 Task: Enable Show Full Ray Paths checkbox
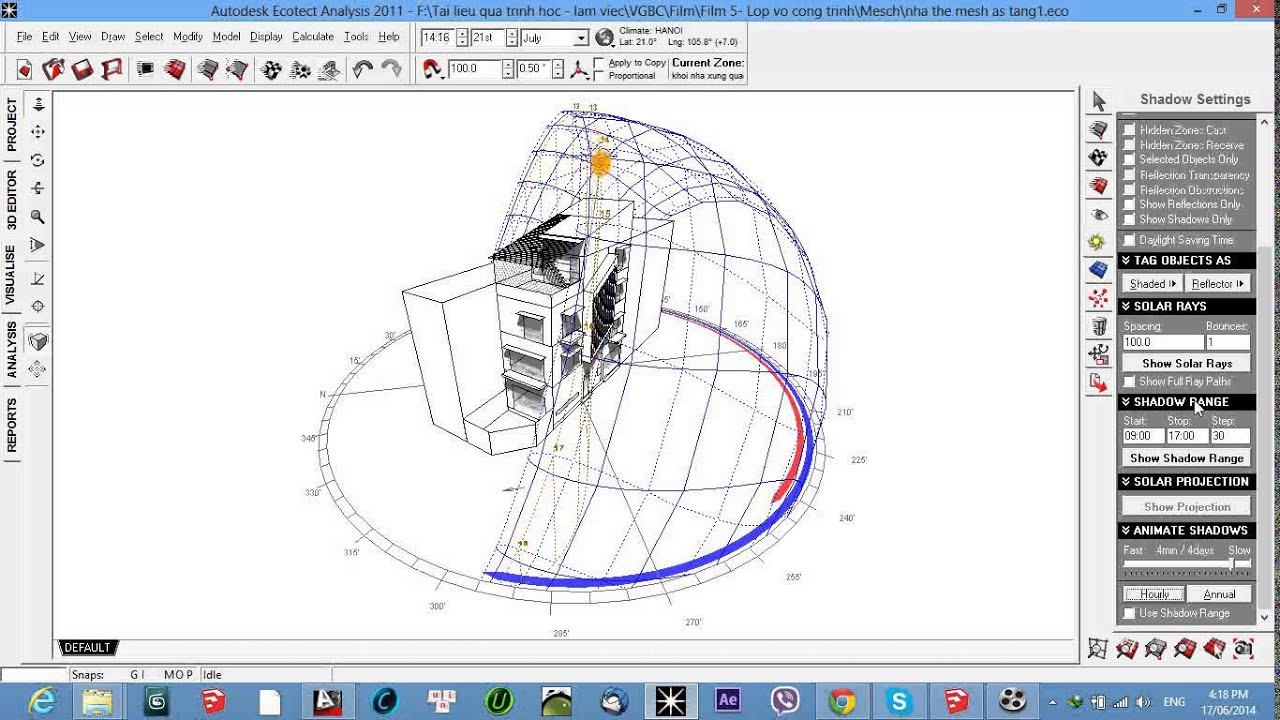[x=1130, y=382]
